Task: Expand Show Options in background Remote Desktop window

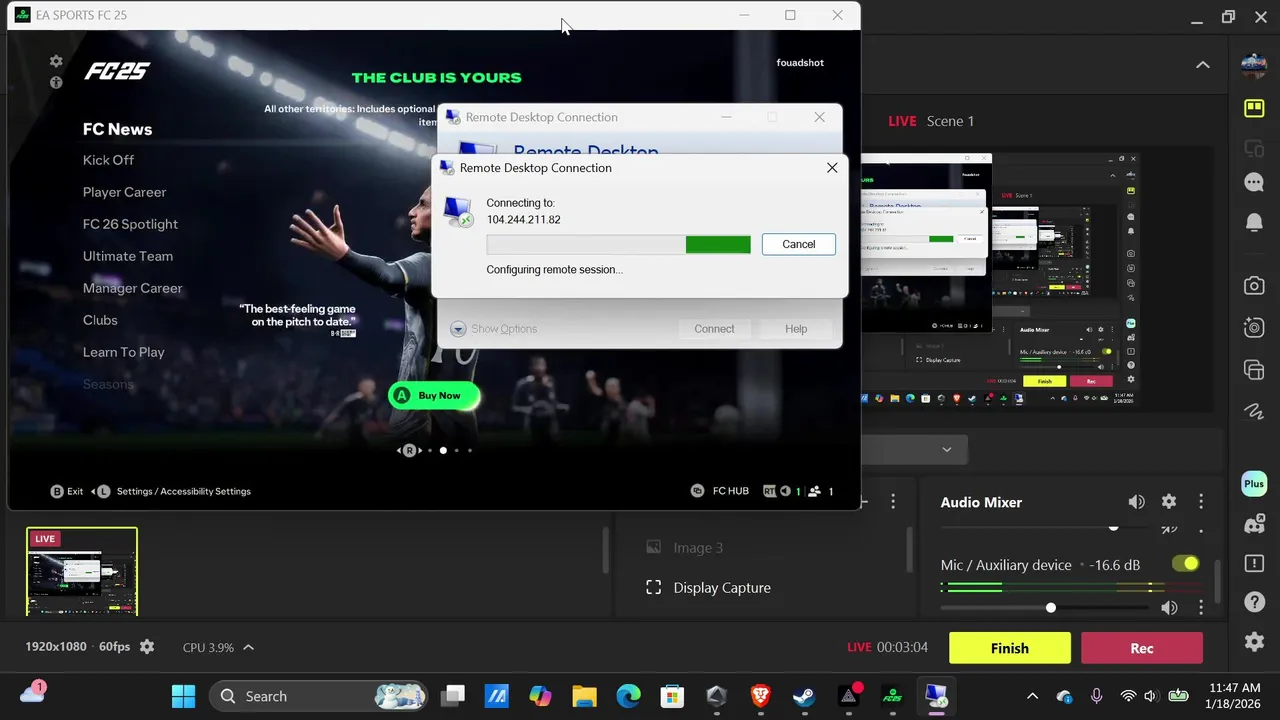Action: 494,329
